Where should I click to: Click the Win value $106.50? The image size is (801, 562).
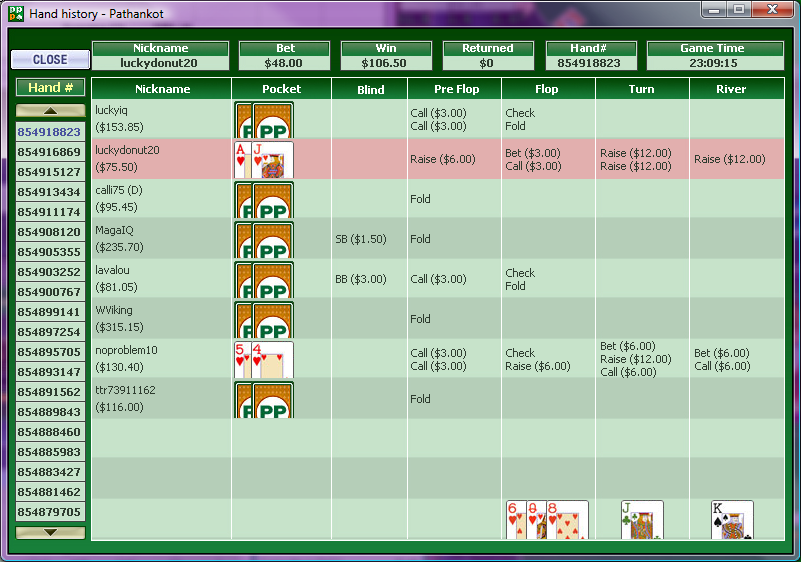pyautogui.click(x=384, y=63)
